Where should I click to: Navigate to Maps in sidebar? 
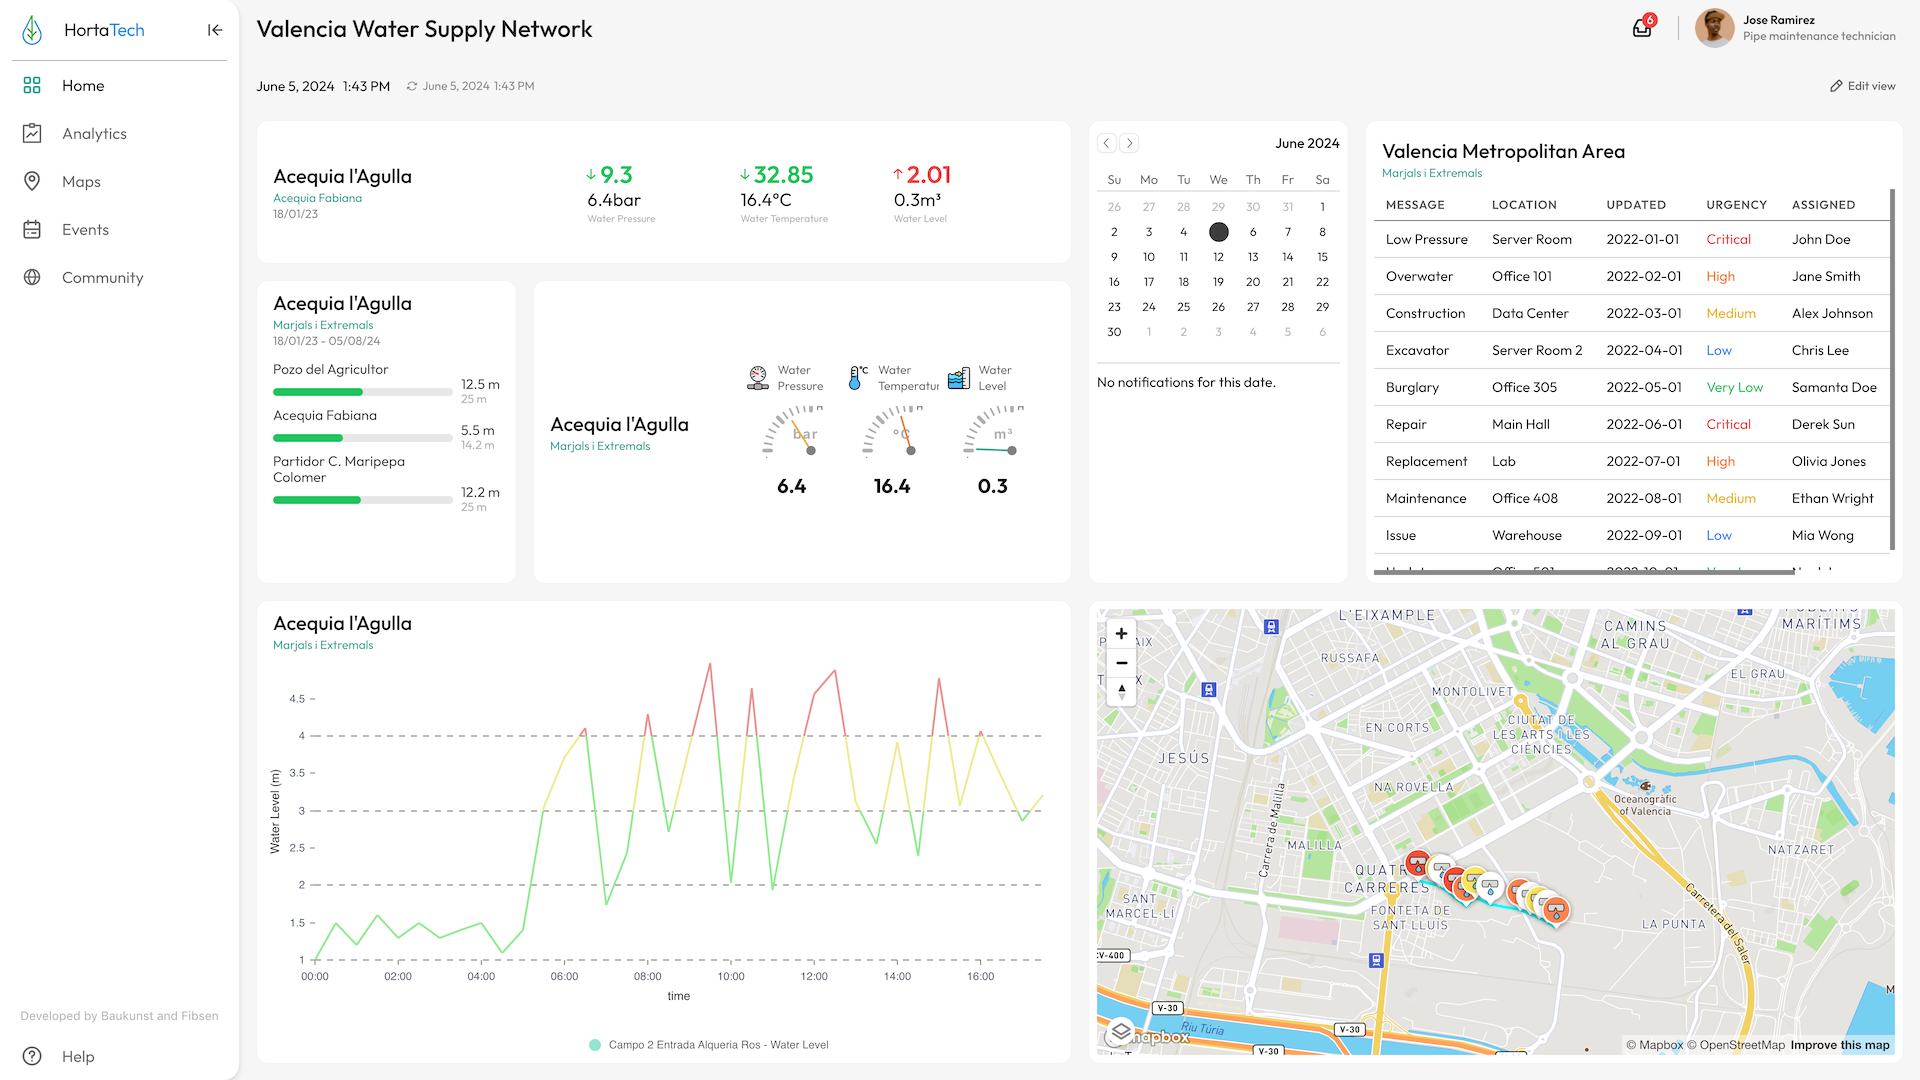[81, 182]
